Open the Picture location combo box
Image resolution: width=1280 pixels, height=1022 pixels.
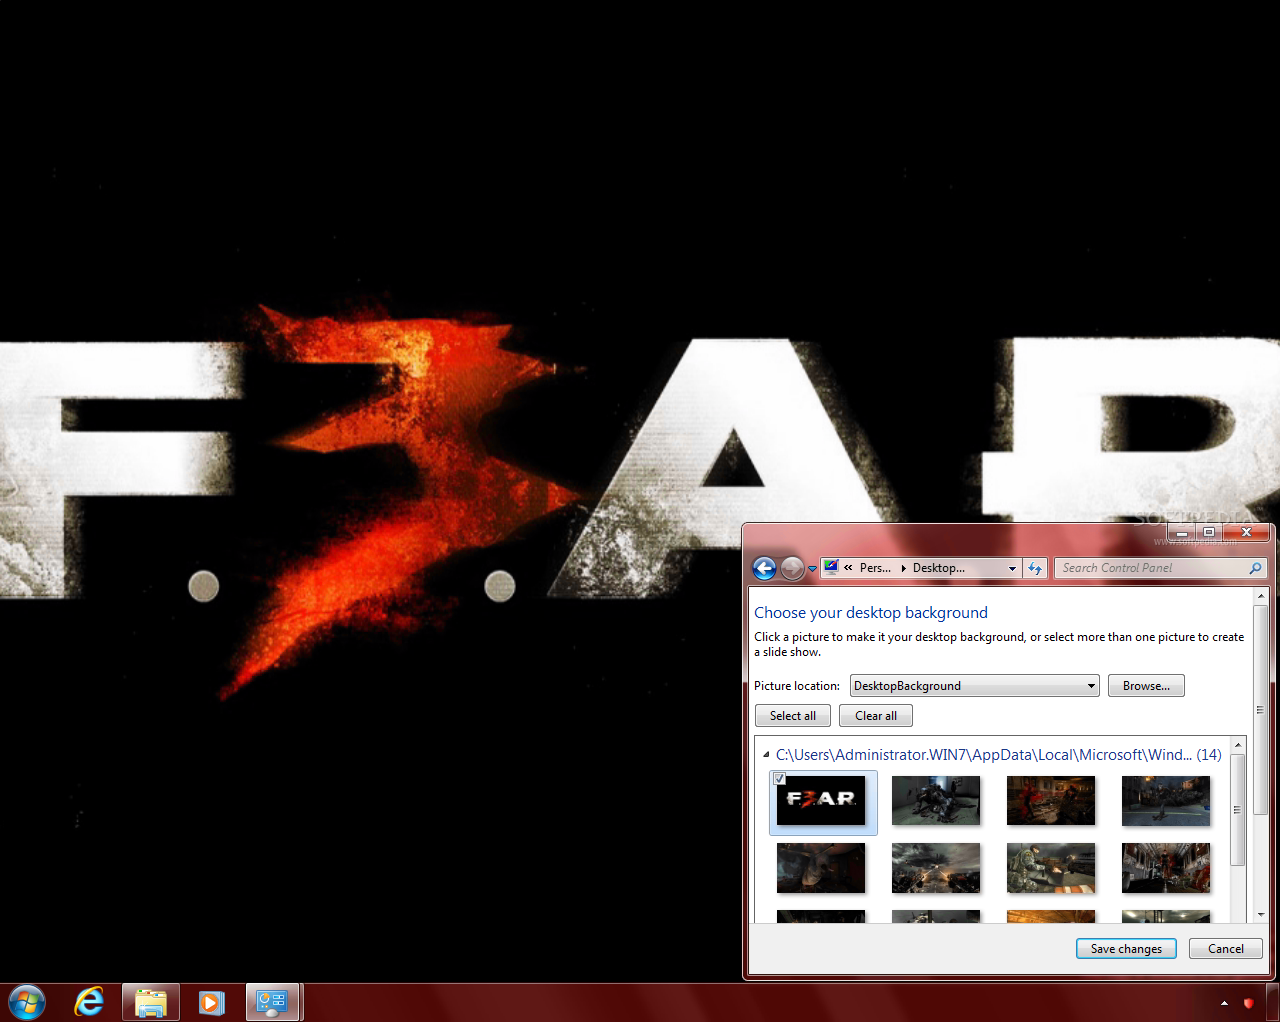974,686
